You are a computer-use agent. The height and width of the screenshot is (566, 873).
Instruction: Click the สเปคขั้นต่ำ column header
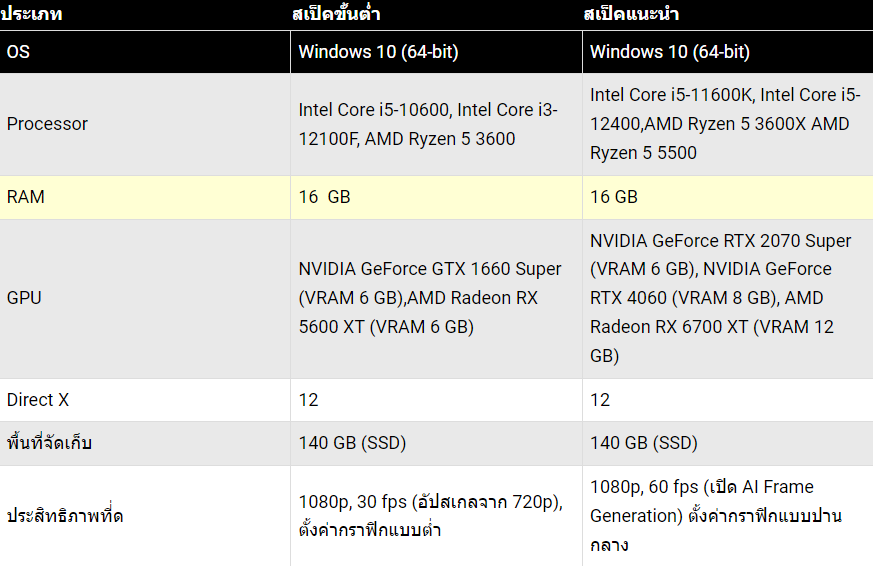point(336,14)
